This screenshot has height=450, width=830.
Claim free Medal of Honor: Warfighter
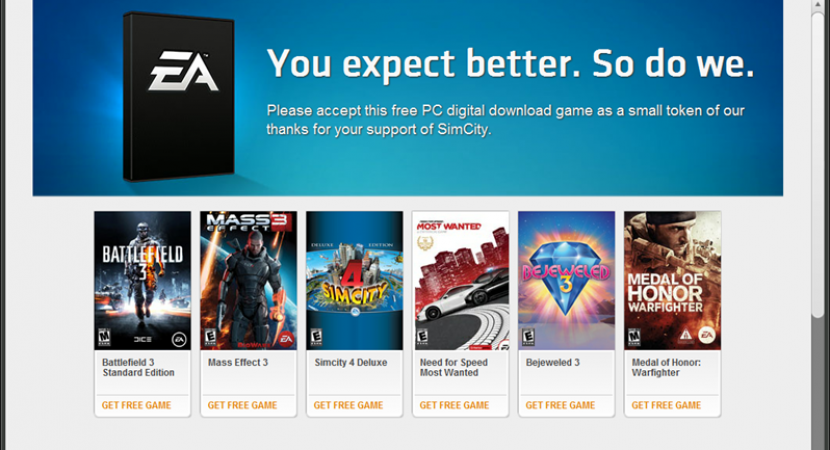point(666,405)
